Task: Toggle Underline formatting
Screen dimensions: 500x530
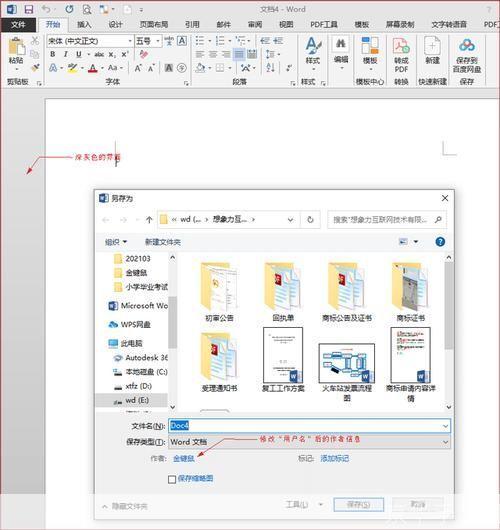Action: pyautogui.click(x=79, y=54)
